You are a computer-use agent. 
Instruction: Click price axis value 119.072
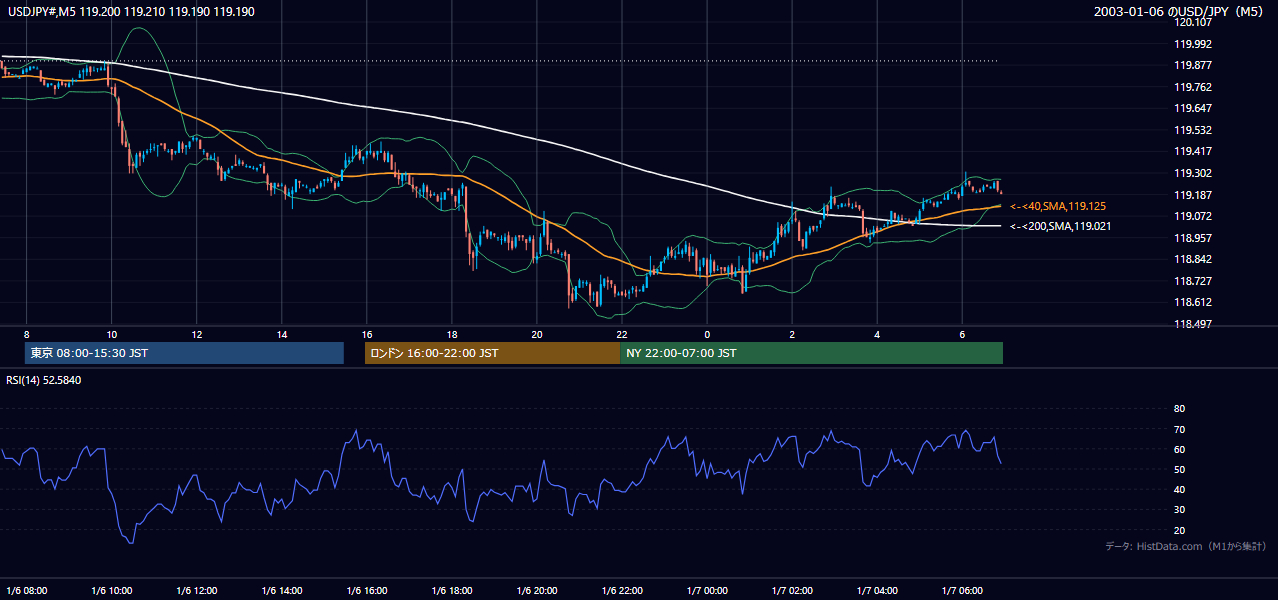click(x=1193, y=216)
